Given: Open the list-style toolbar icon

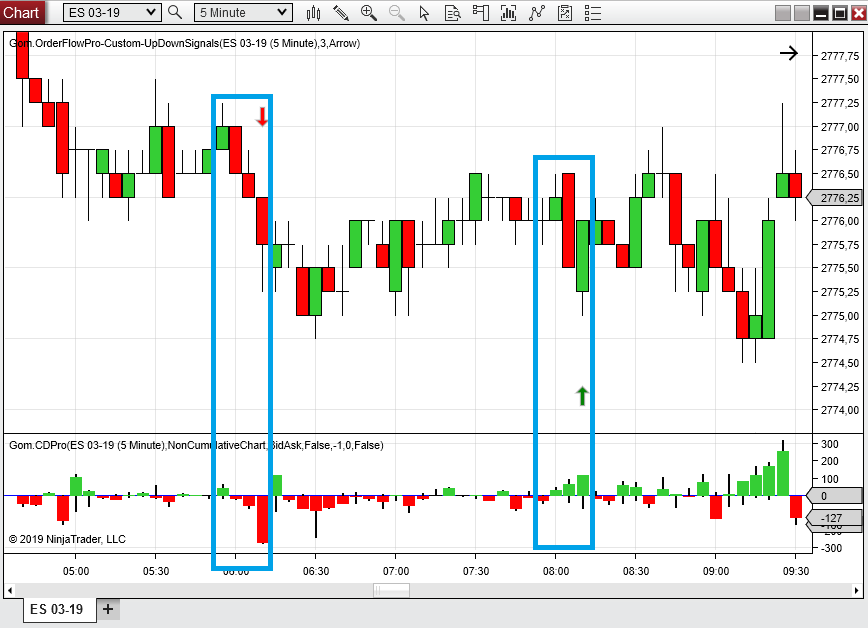Looking at the screenshot, I should [593, 13].
